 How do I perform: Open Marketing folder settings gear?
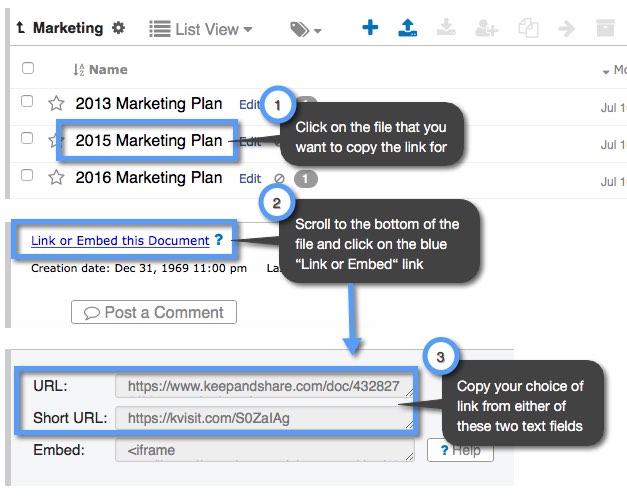tap(118, 28)
